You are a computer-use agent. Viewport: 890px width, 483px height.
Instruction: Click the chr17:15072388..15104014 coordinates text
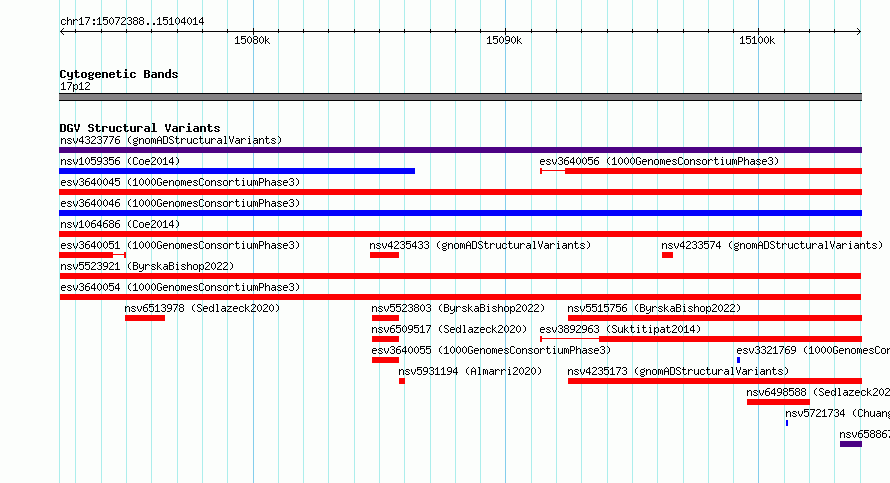point(132,21)
